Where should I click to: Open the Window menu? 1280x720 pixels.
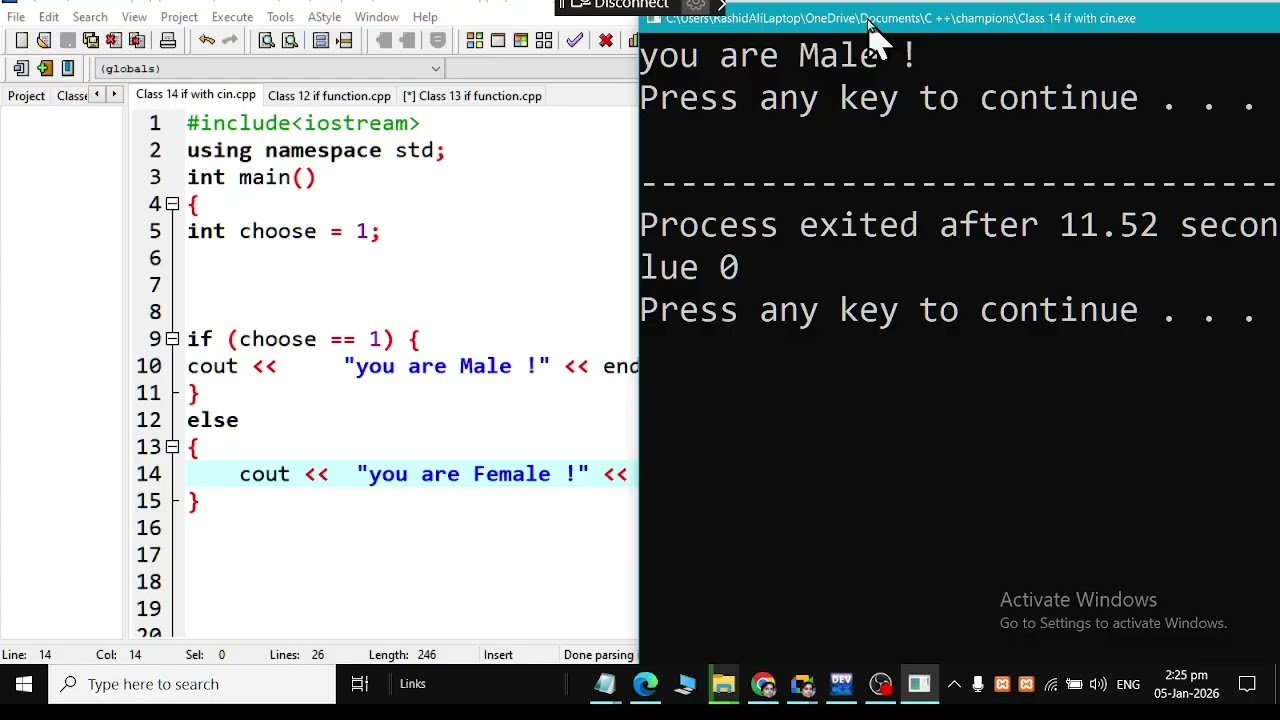pos(377,17)
